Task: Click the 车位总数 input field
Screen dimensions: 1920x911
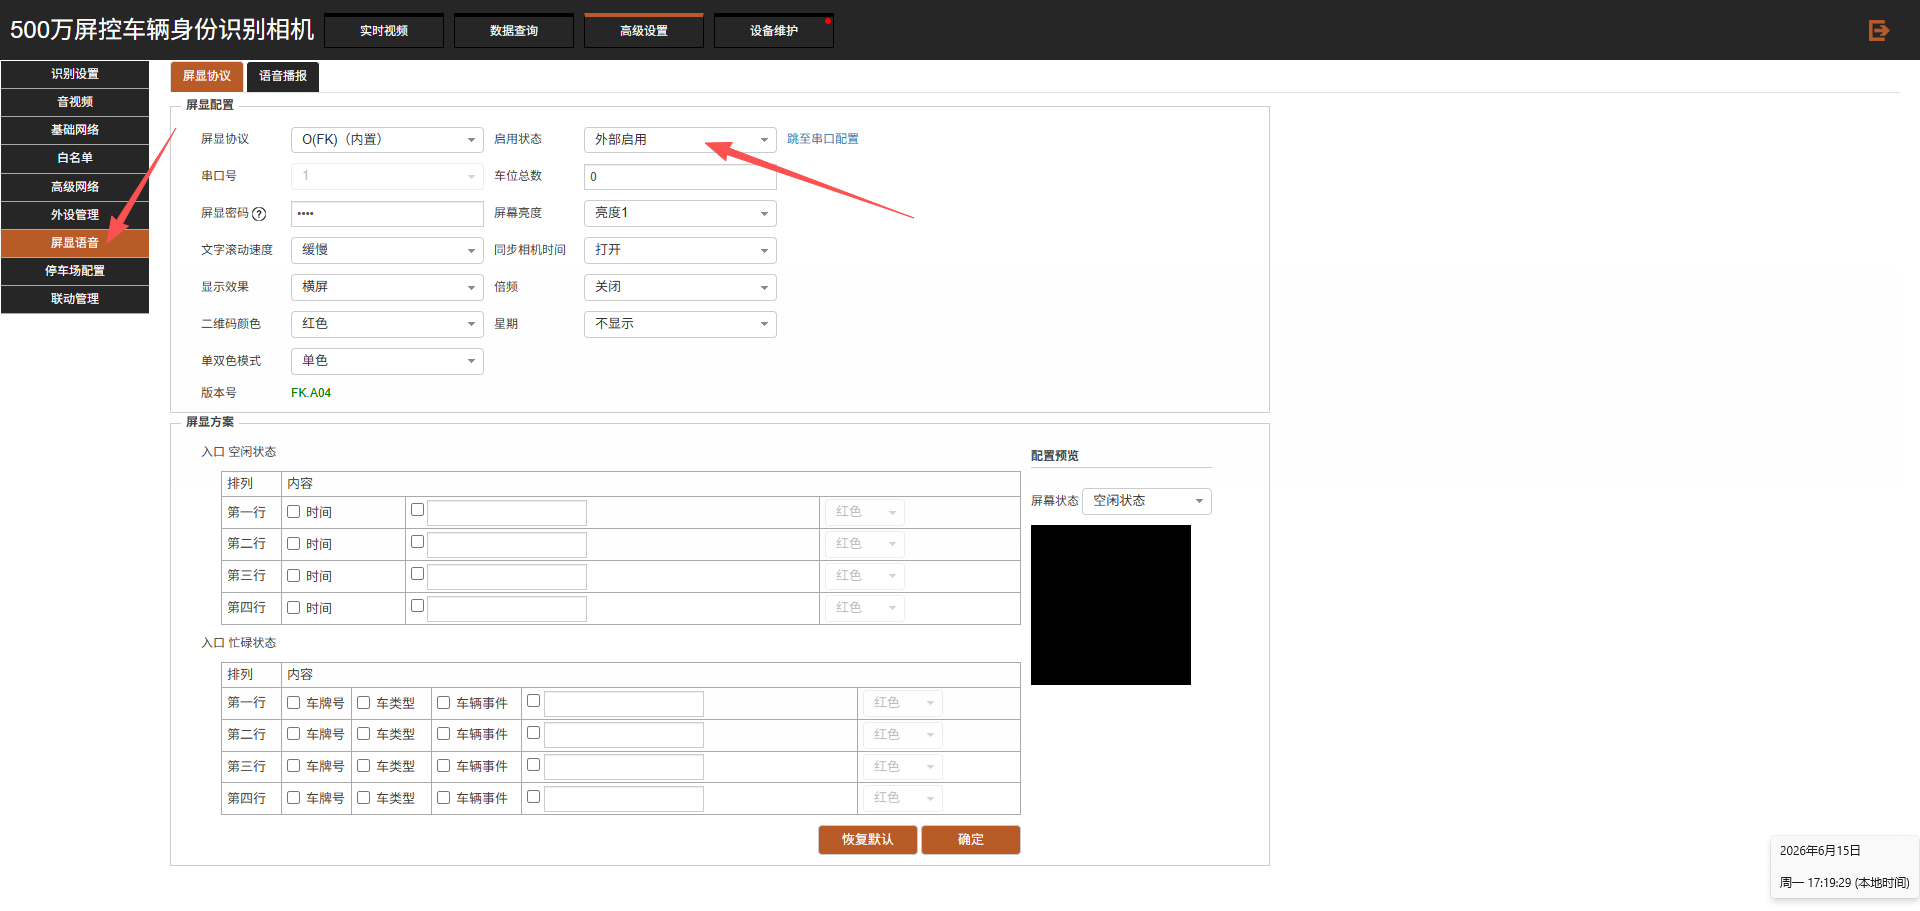Action: click(x=680, y=177)
